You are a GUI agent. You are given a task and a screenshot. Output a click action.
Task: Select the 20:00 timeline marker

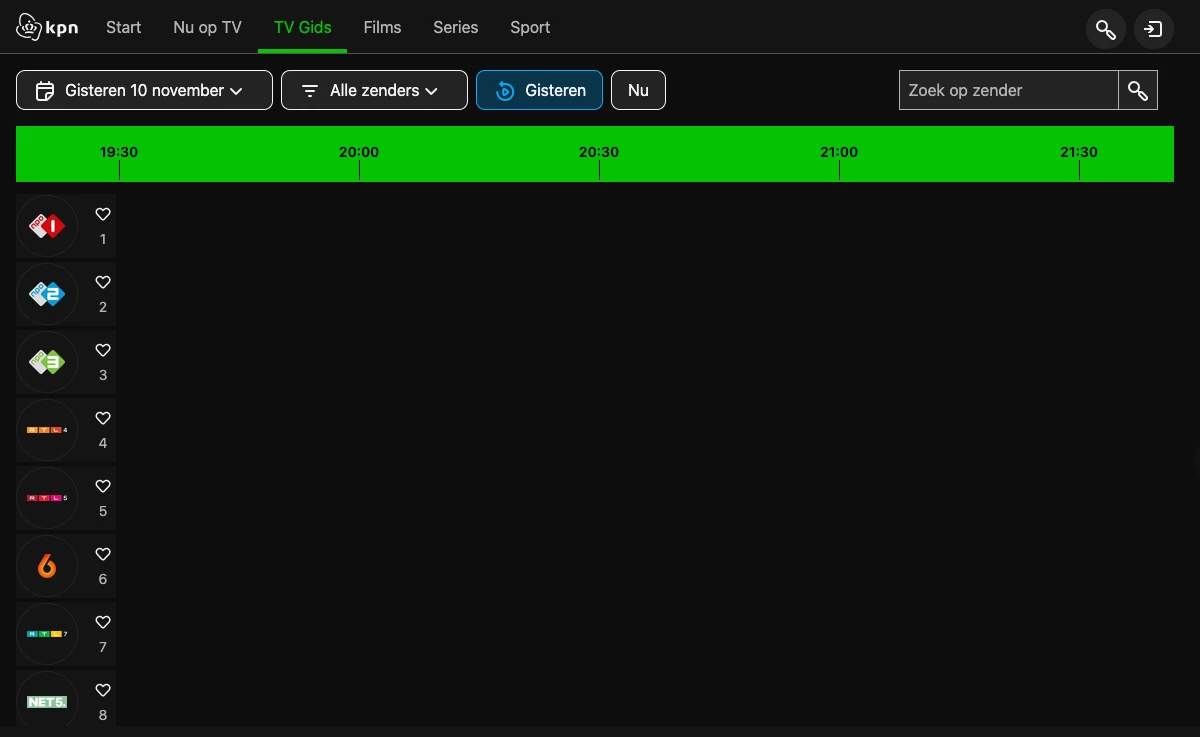coord(359,152)
